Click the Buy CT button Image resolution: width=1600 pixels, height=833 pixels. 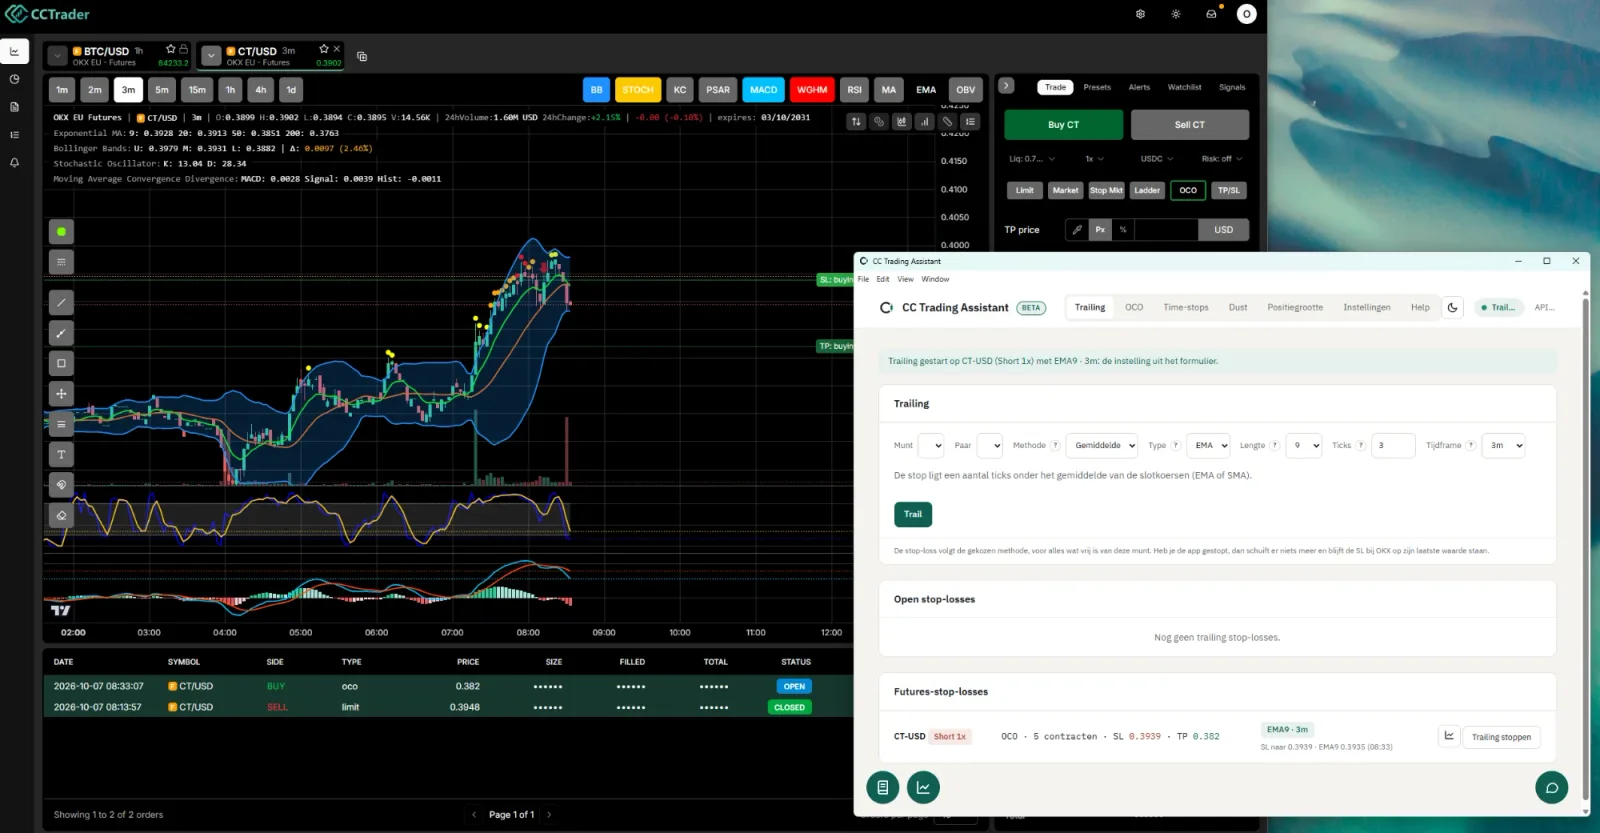[1063, 125]
